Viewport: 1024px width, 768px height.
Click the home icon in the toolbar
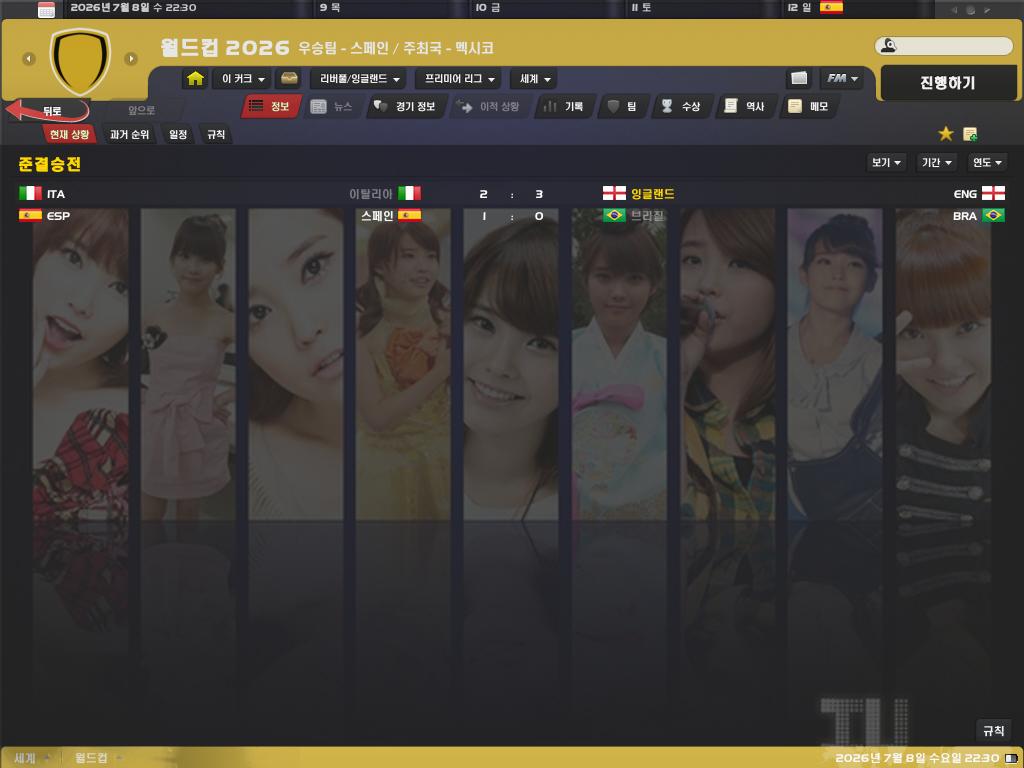click(x=195, y=79)
